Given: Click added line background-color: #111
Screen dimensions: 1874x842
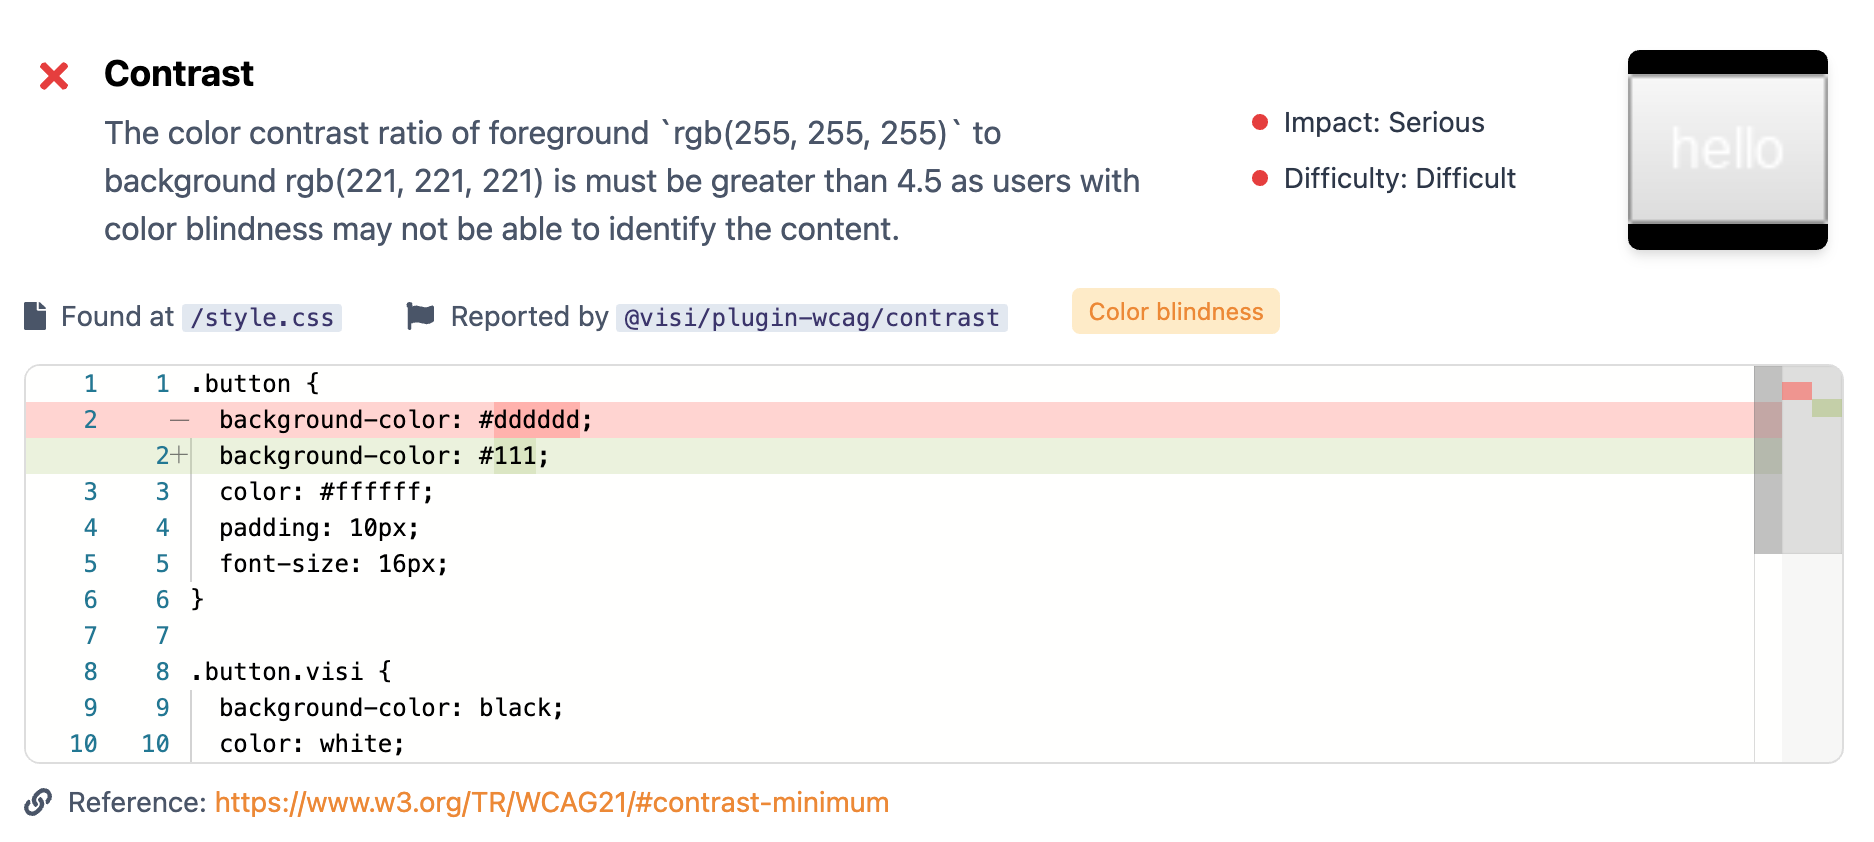Looking at the screenshot, I should (x=384, y=456).
